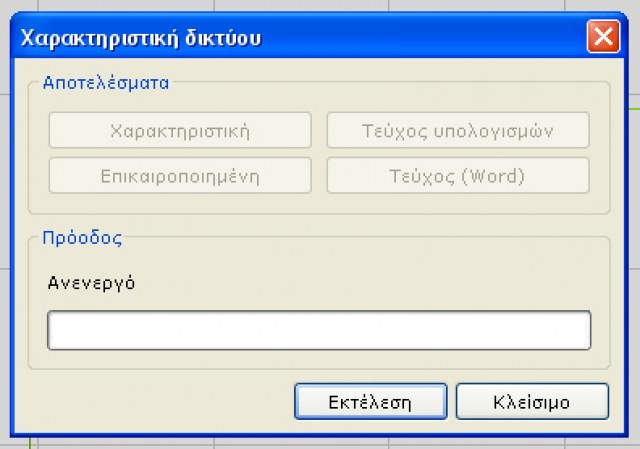Click the Πρόοδος group label
This screenshot has height=449, width=640.
[x=82, y=238]
